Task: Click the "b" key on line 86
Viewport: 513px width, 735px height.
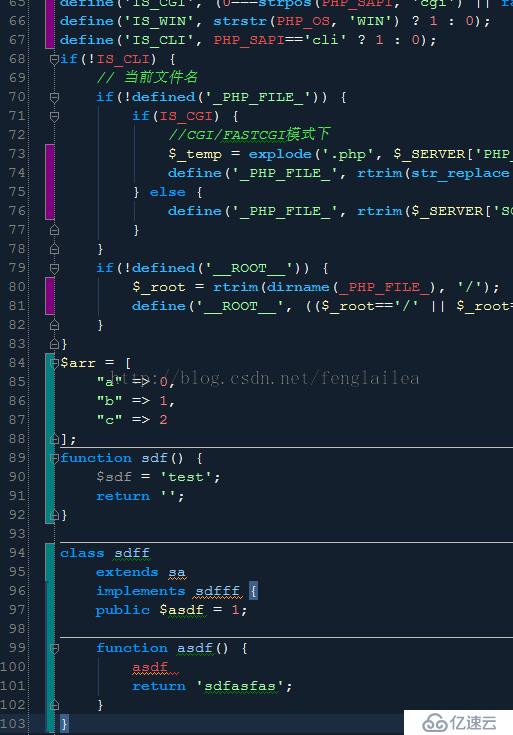Action: (110, 401)
